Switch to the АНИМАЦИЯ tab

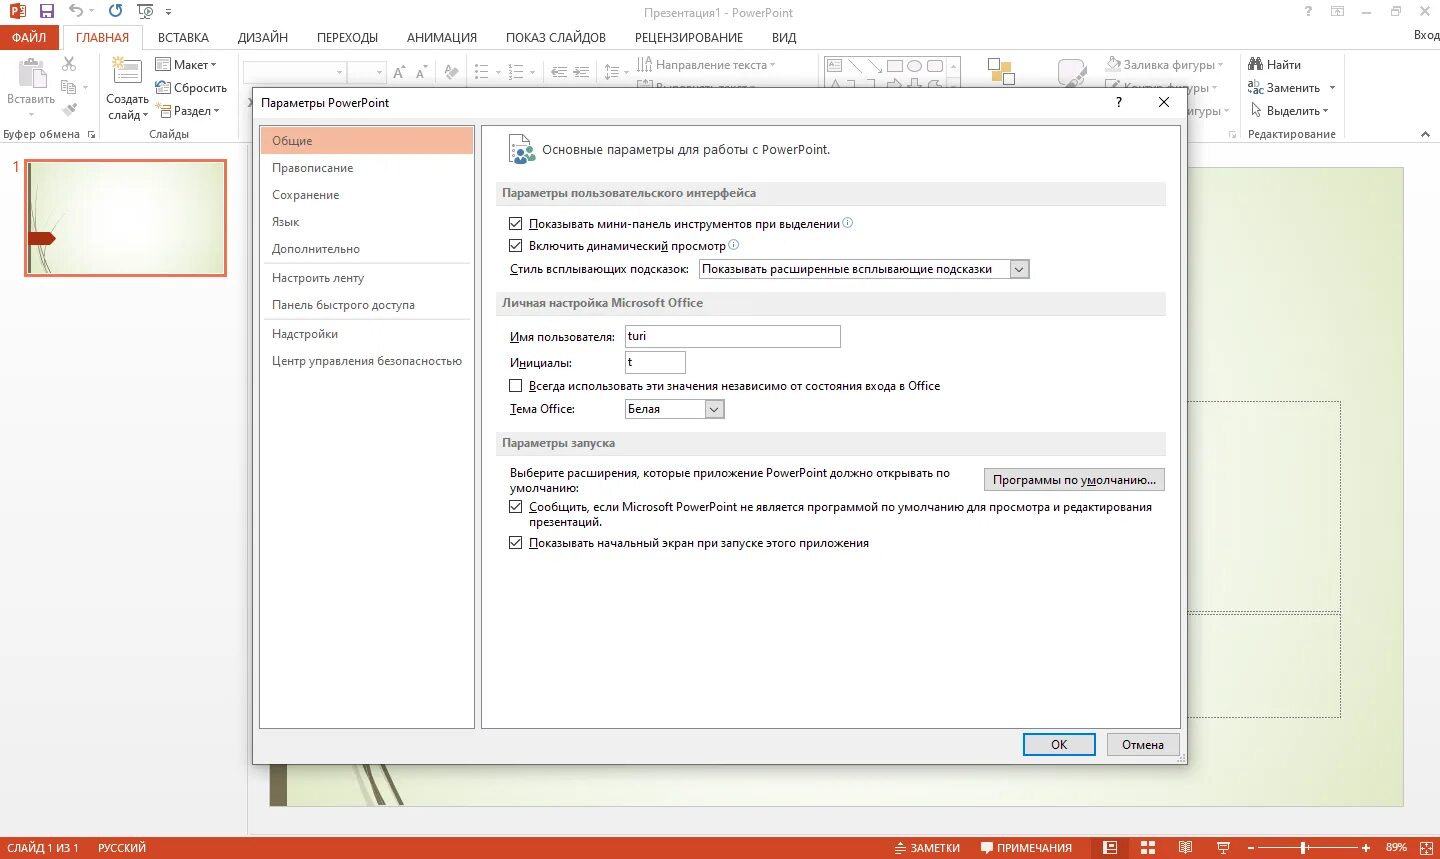click(442, 37)
